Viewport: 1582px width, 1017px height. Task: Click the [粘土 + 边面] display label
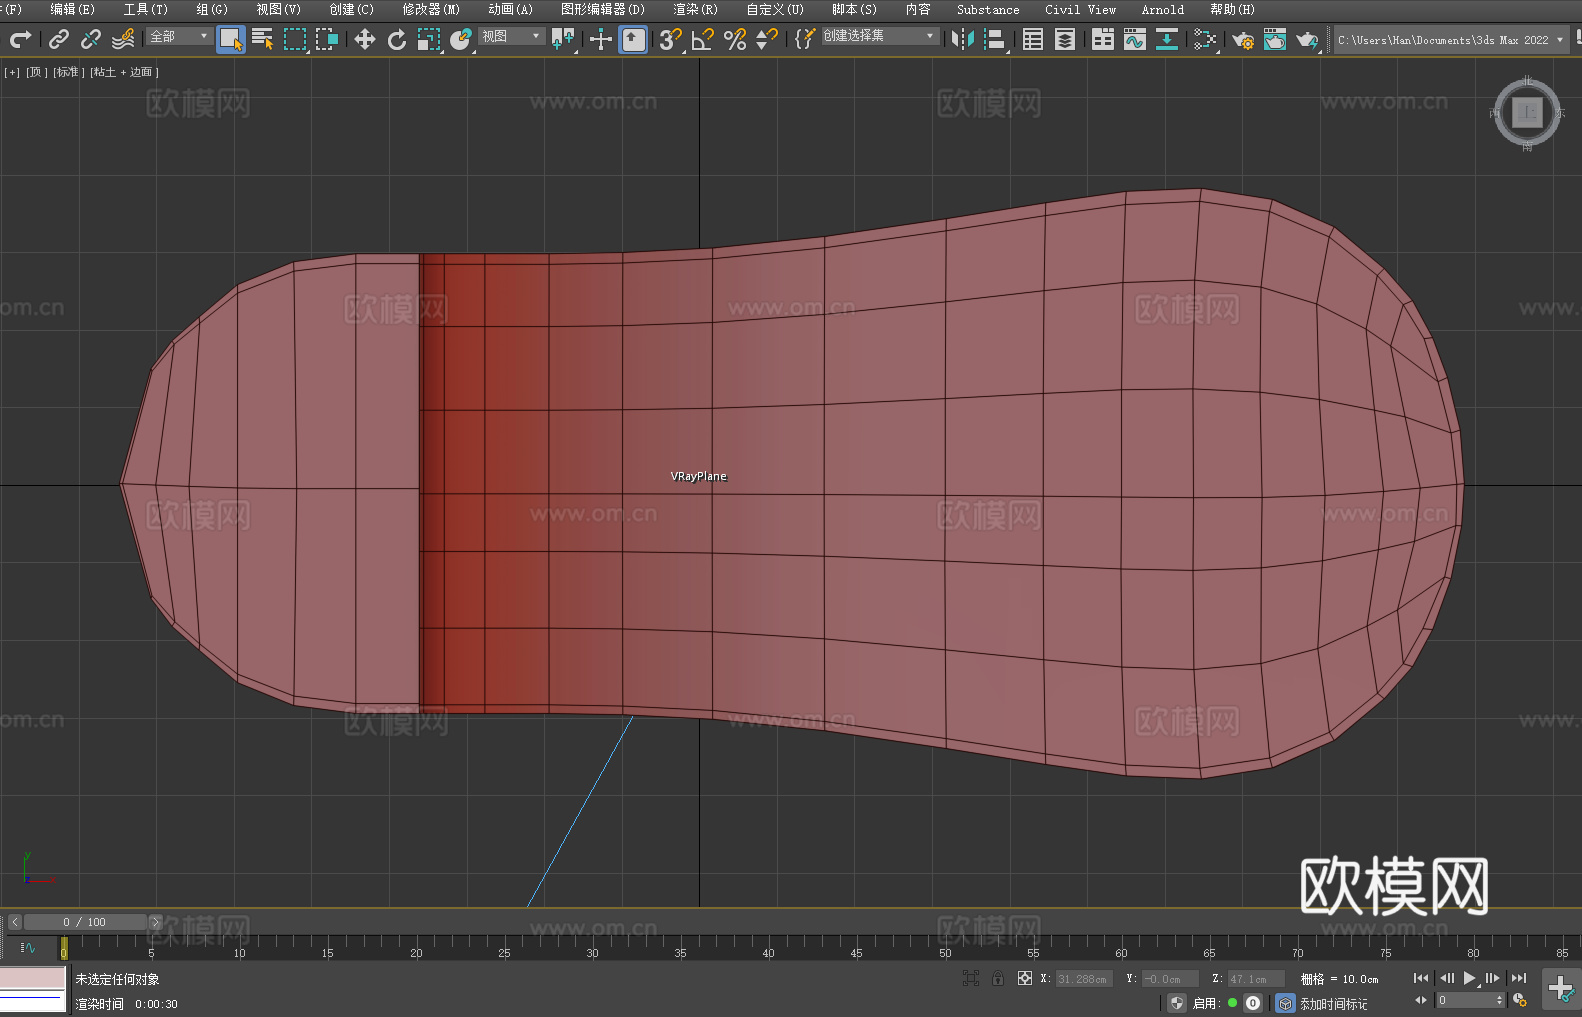click(124, 72)
